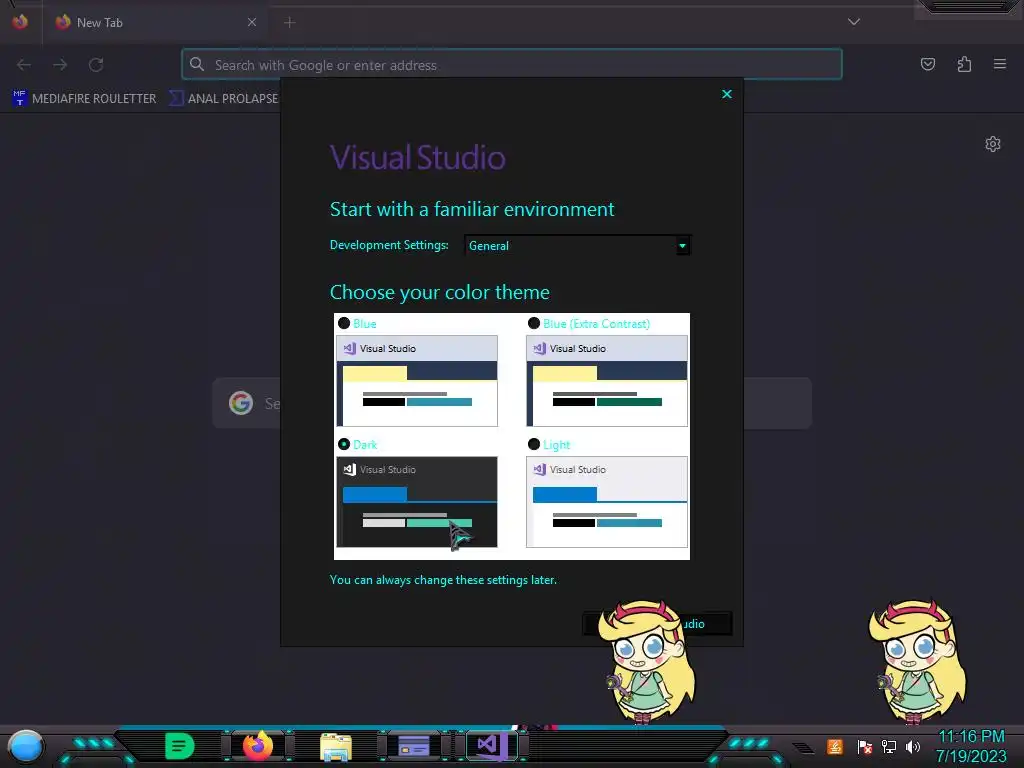Open Pocket save icon in Firefox

click(x=928, y=64)
